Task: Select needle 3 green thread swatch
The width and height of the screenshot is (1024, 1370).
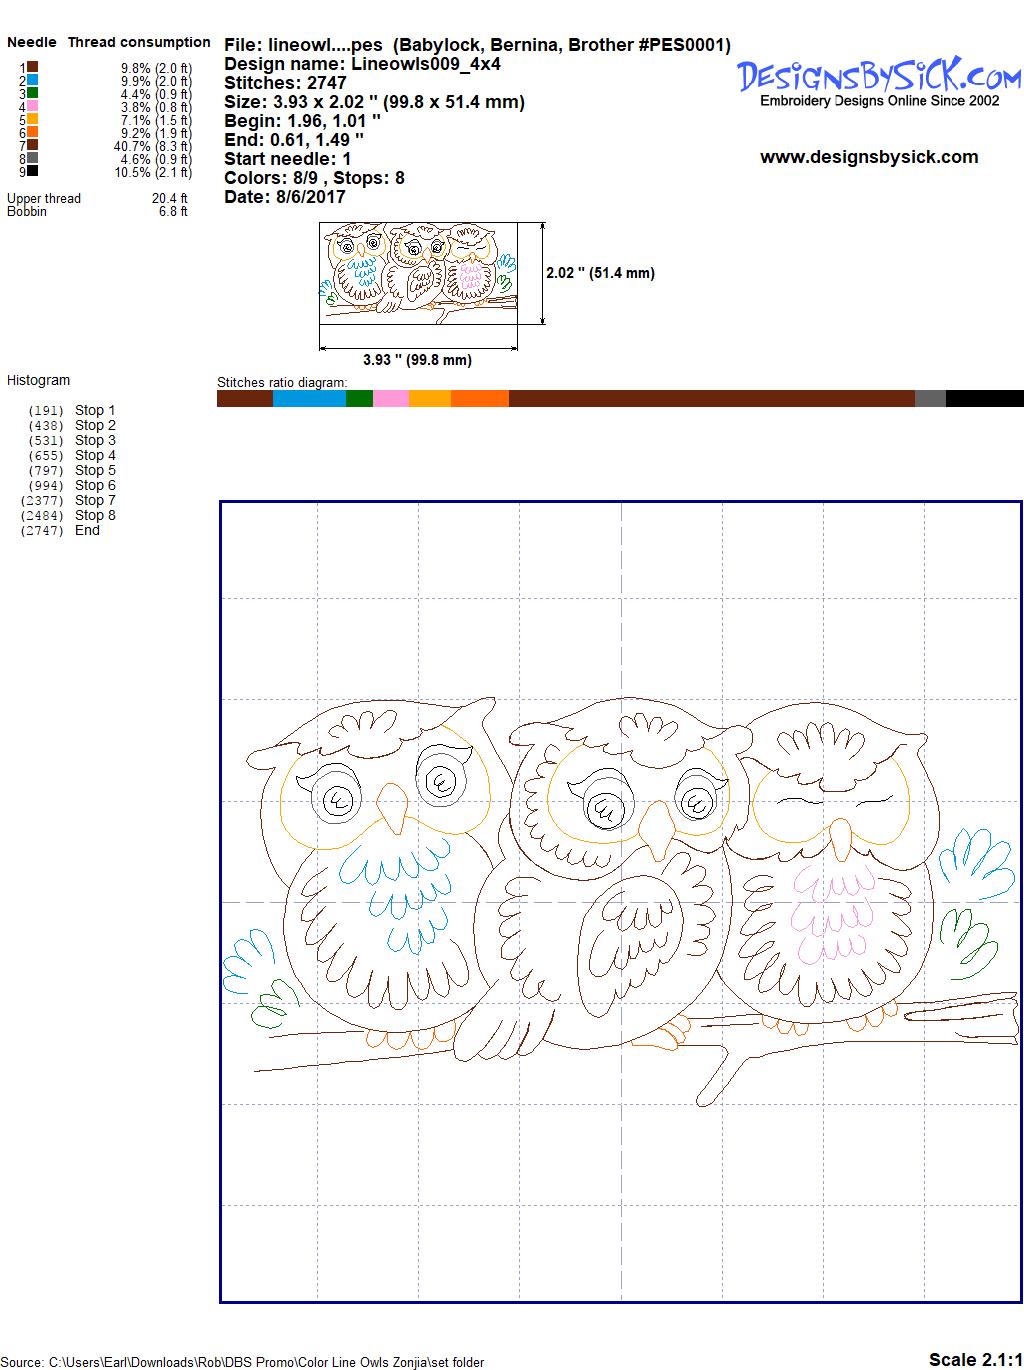Action: point(33,93)
